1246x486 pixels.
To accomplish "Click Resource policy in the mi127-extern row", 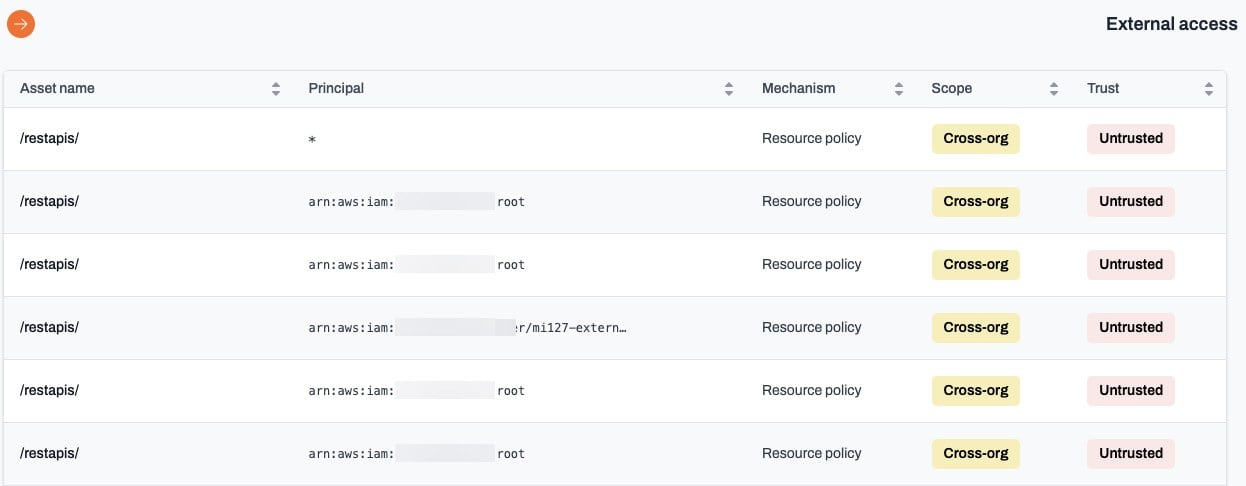I will [x=811, y=327].
